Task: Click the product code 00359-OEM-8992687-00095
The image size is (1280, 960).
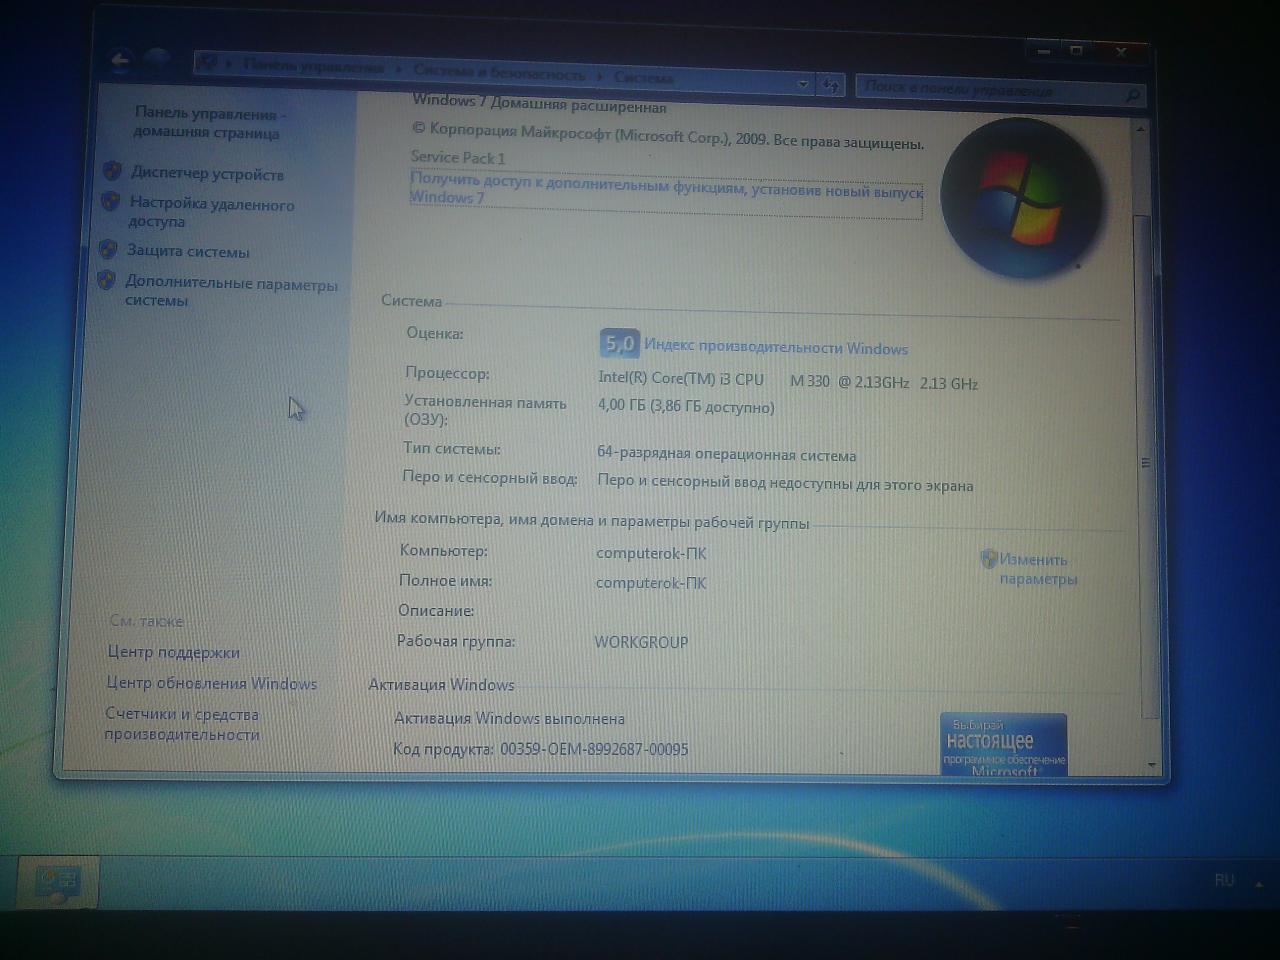Action: point(594,749)
